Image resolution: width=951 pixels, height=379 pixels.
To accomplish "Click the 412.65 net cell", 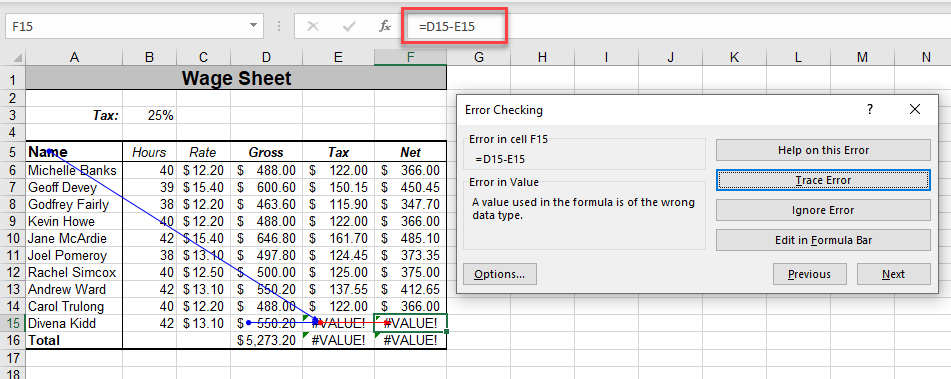I will [411, 289].
